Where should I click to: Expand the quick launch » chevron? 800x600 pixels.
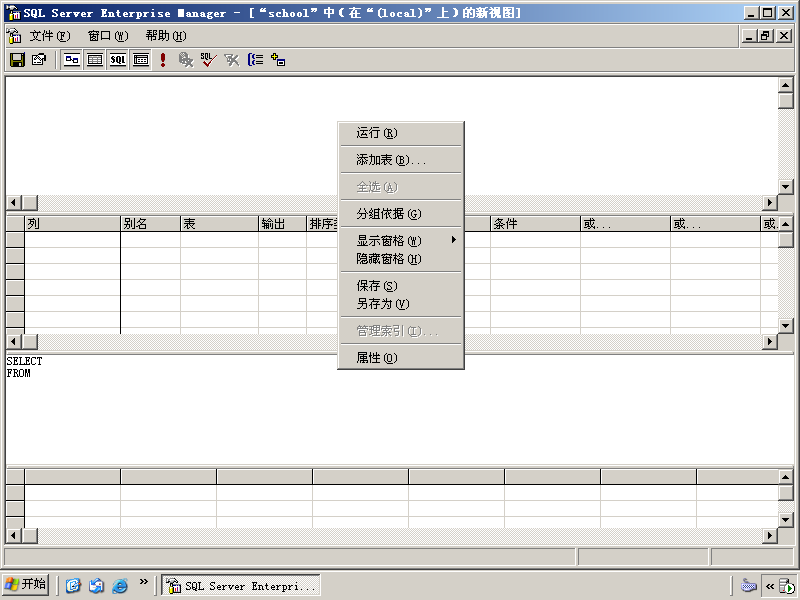coord(144,582)
